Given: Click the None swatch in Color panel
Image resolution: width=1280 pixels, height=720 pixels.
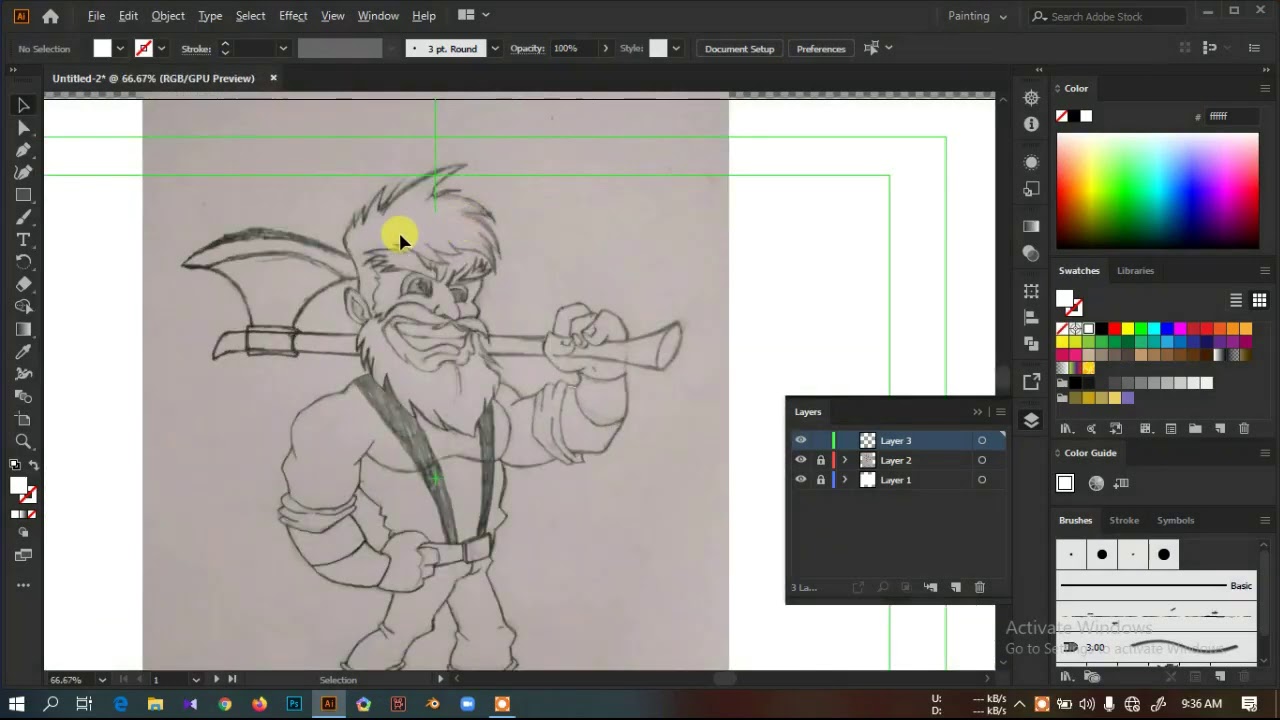Looking at the screenshot, I should 1062,116.
